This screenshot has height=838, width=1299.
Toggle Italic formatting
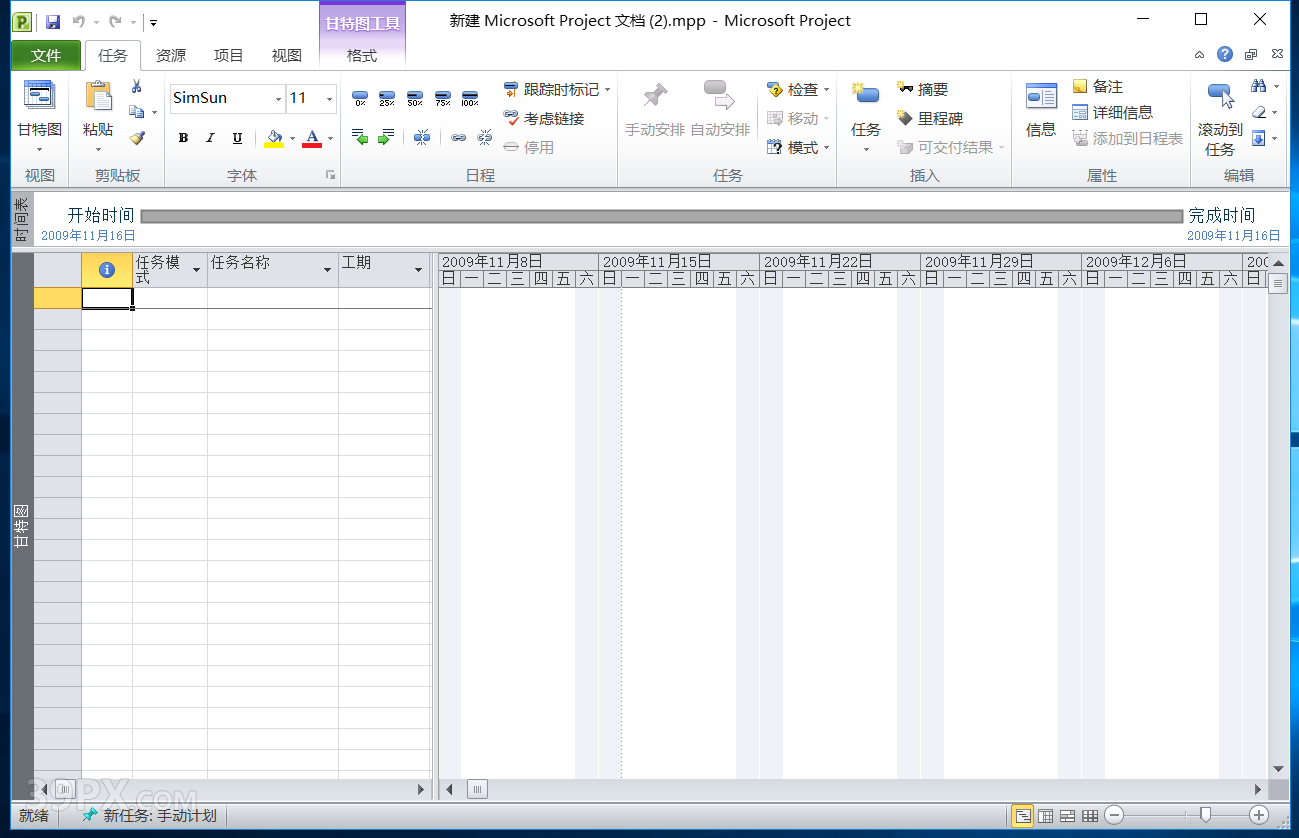coord(210,138)
